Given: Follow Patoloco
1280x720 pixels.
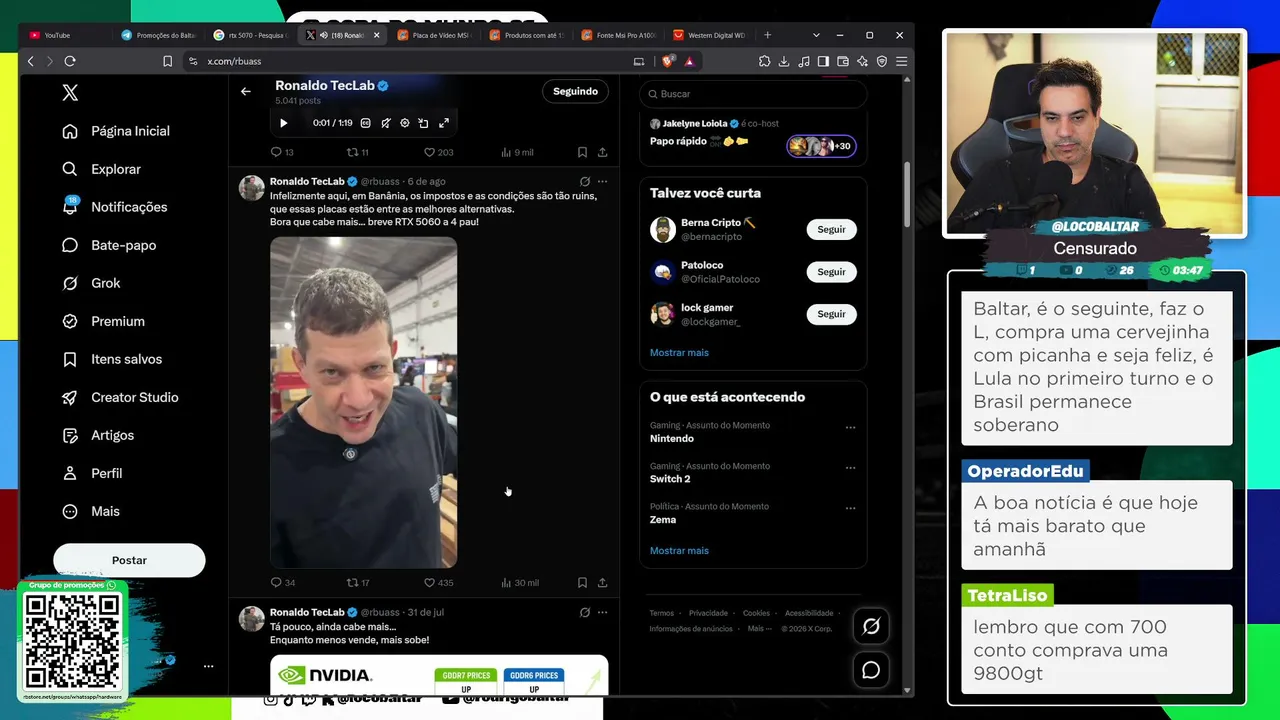Looking at the screenshot, I should pyautogui.click(x=831, y=272).
